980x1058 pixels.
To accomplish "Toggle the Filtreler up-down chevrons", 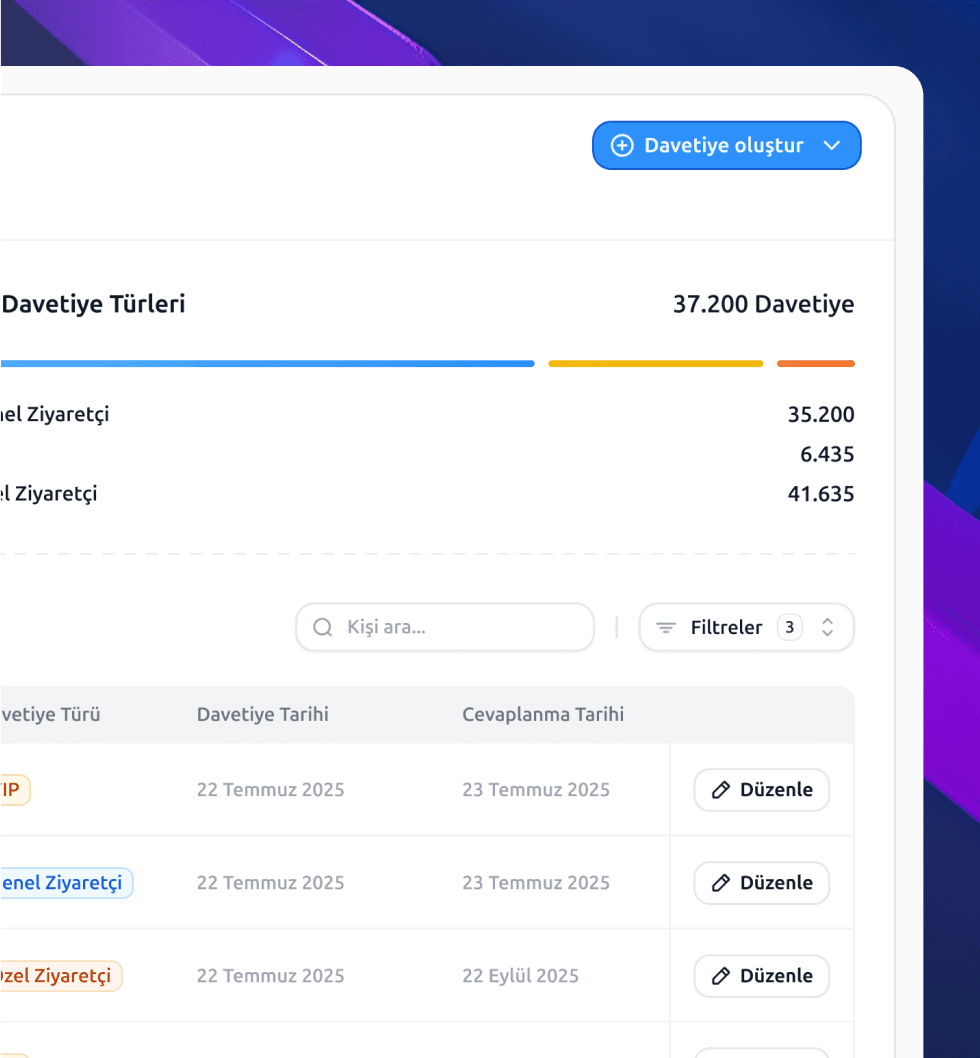I will pos(827,627).
